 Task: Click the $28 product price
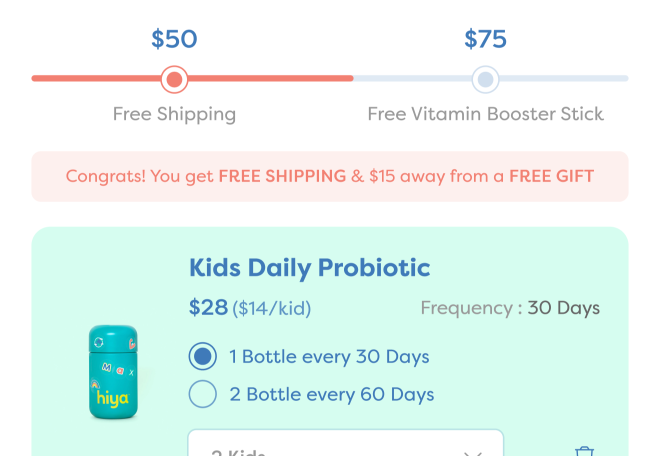(208, 307)
